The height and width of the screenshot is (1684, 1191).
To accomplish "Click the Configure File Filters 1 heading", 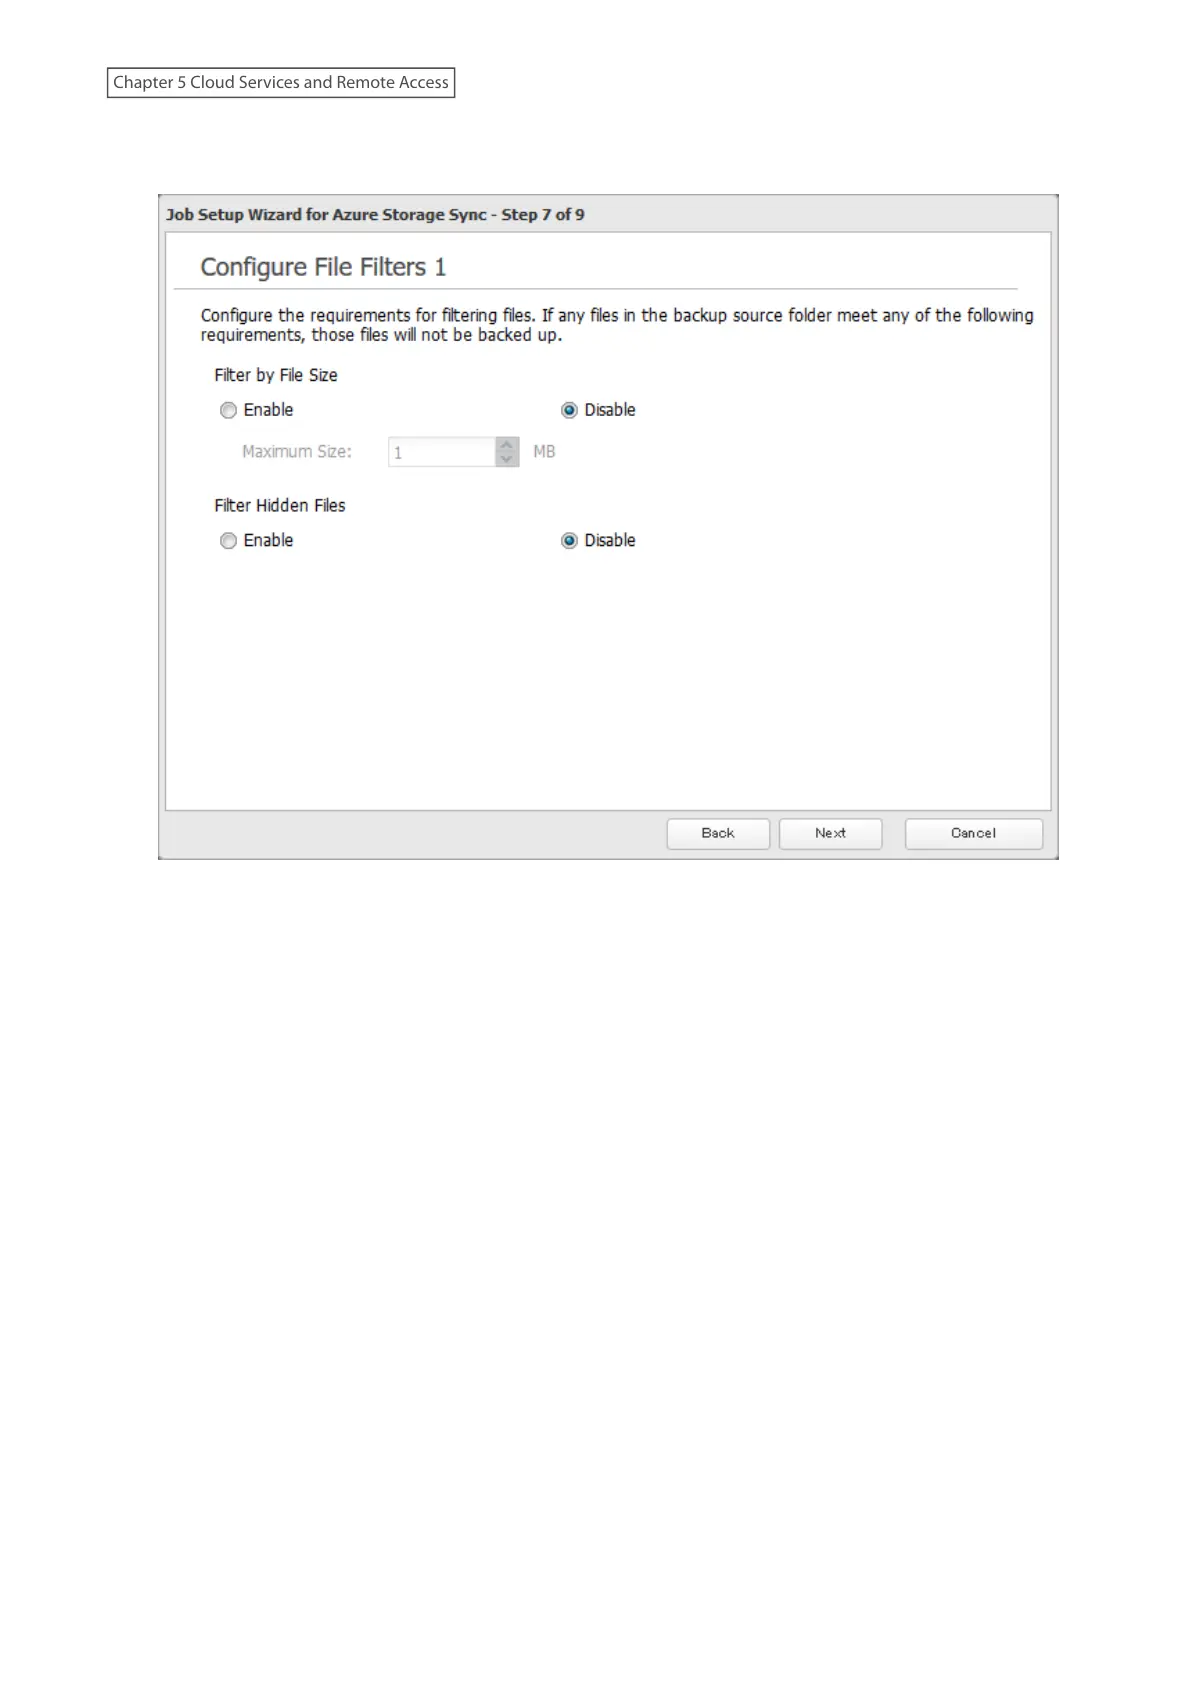I will [323, 267].
